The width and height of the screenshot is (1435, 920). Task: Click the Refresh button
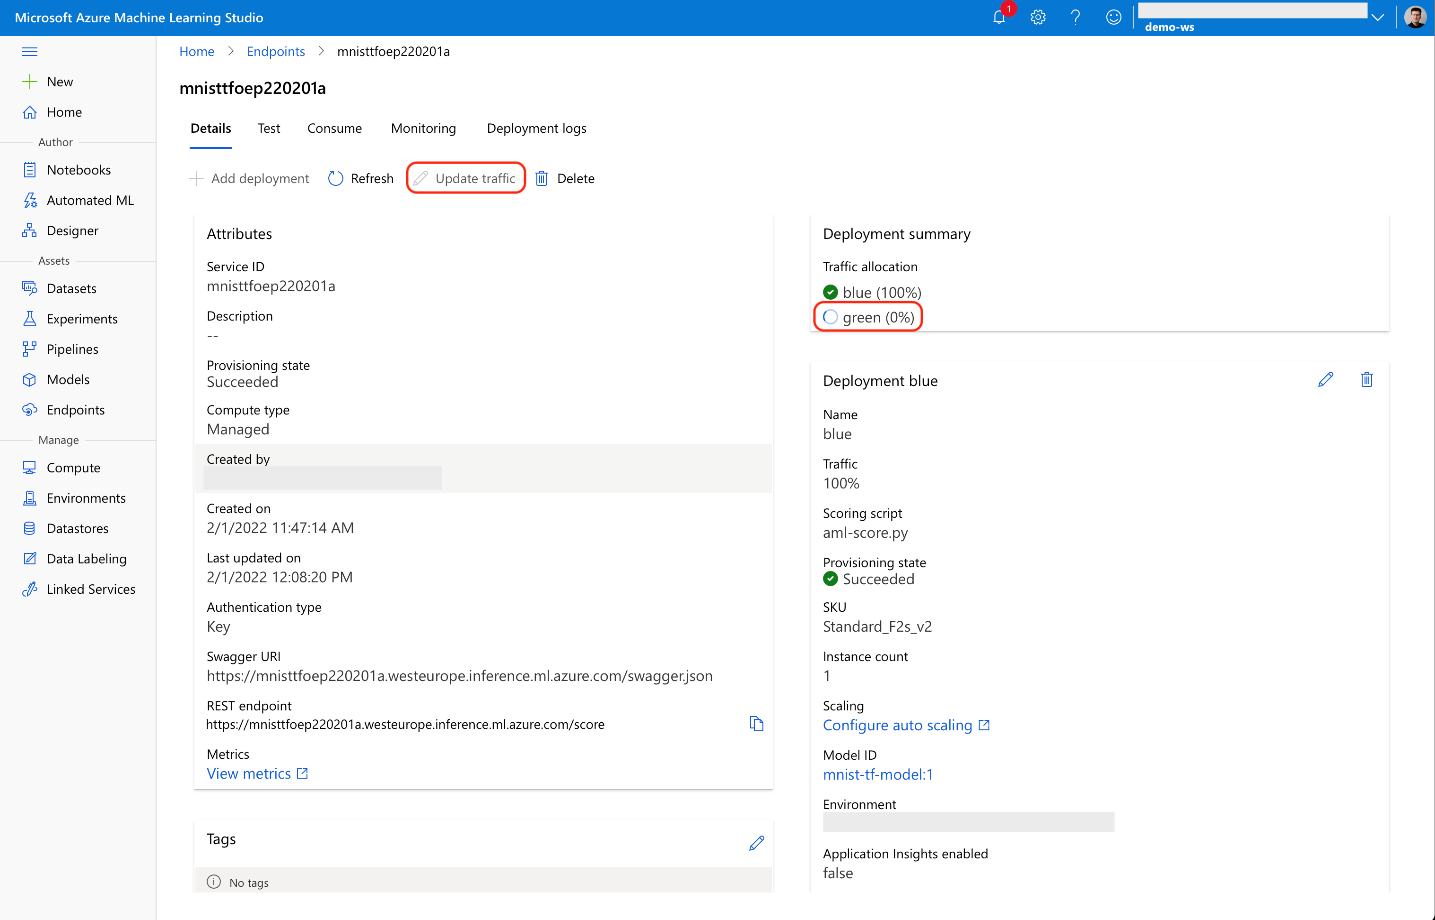[361, 178]
